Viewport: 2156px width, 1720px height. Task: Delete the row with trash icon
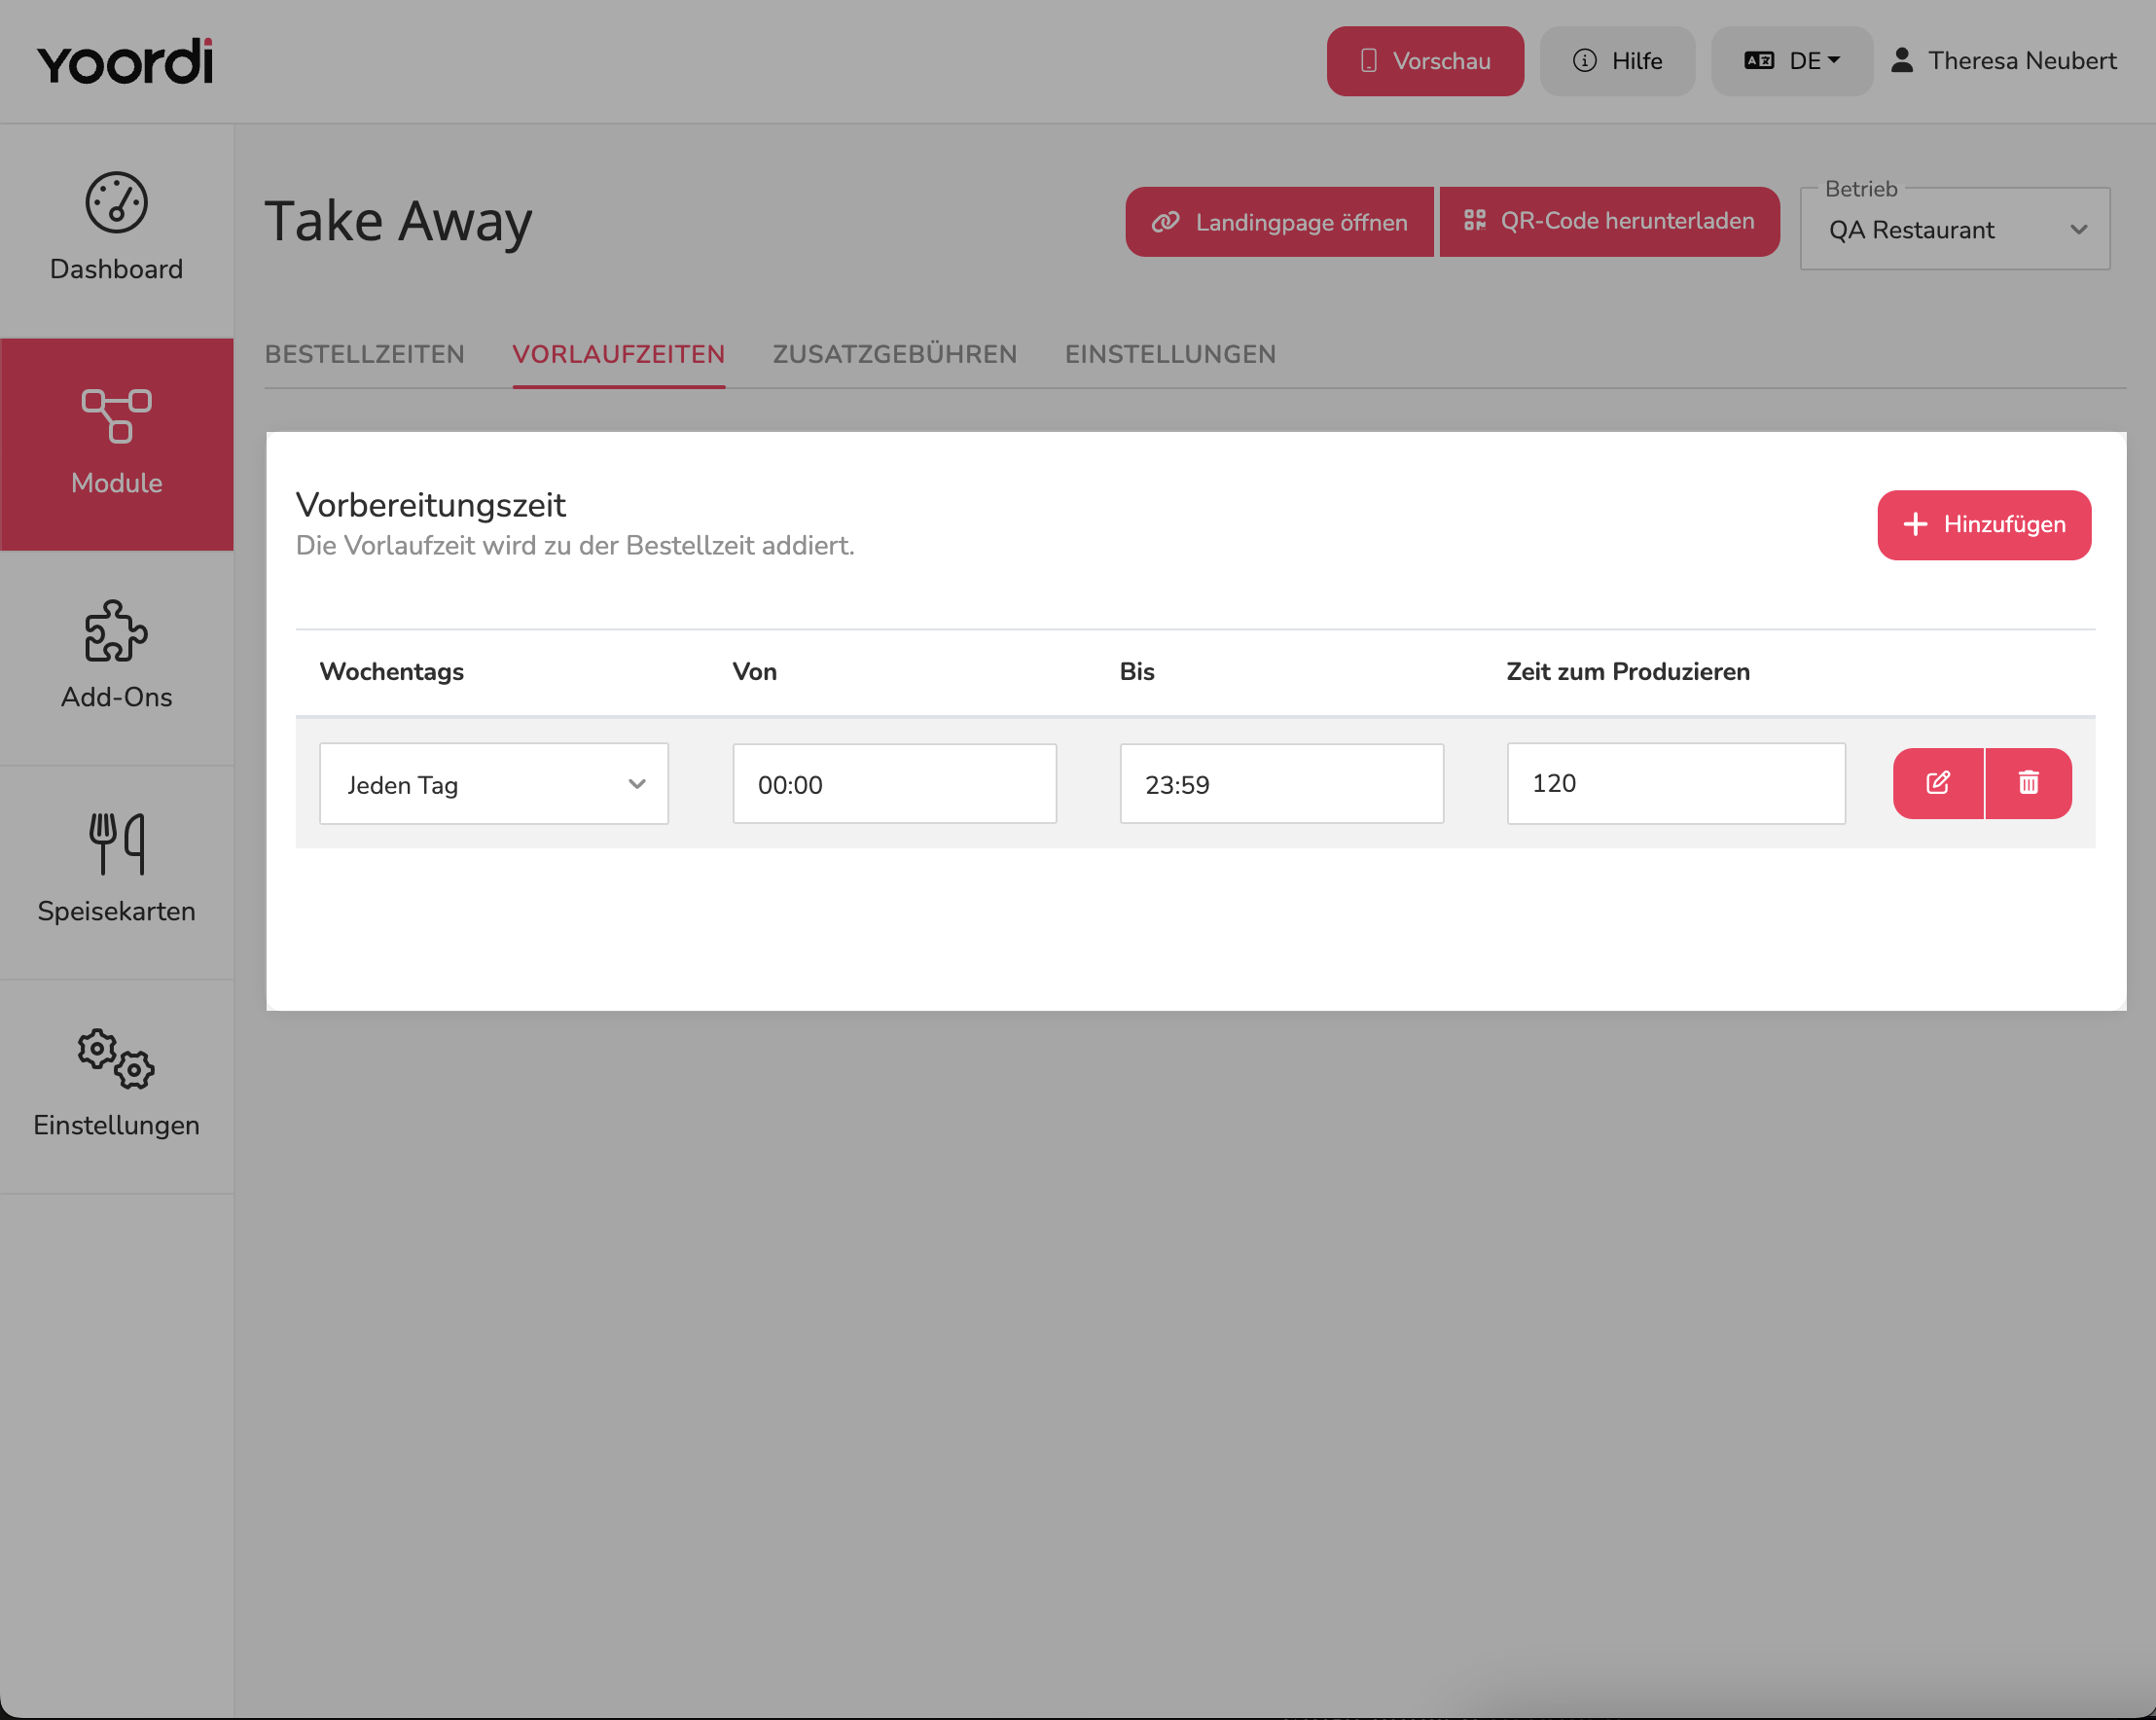pyautogui.click(x=2028, y=783)
